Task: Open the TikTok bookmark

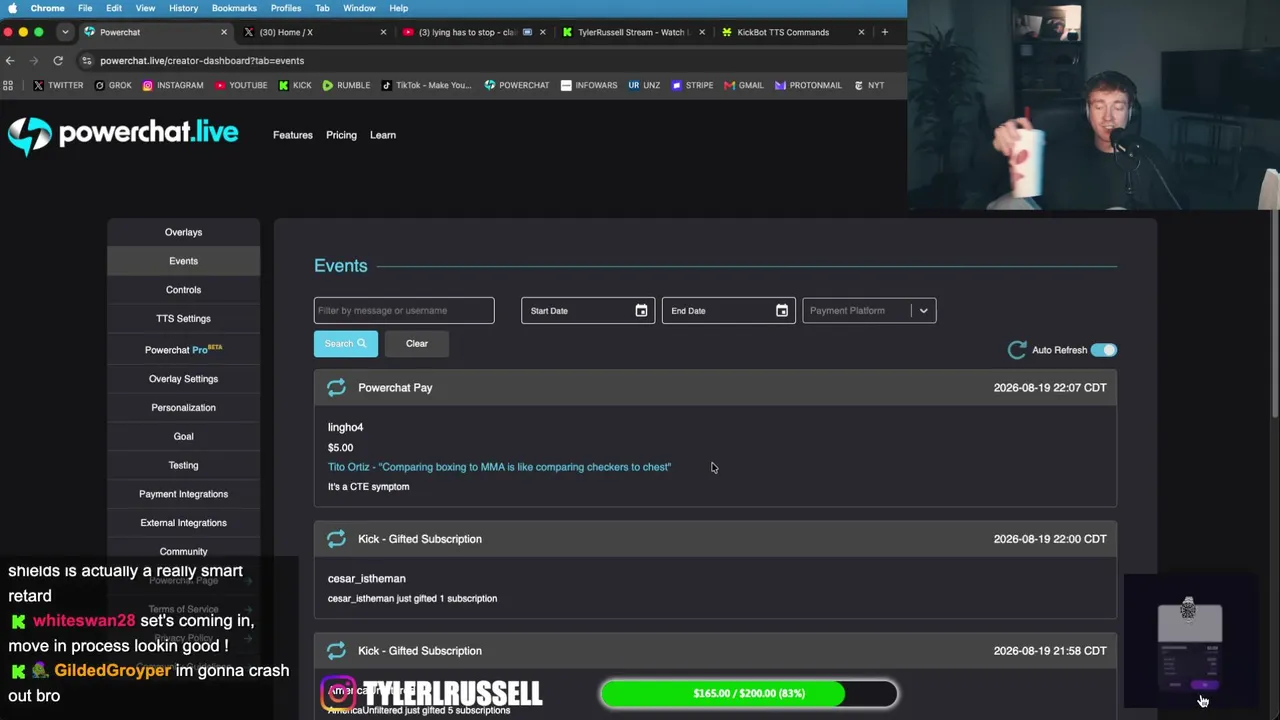Action: [x=426, y=85]
